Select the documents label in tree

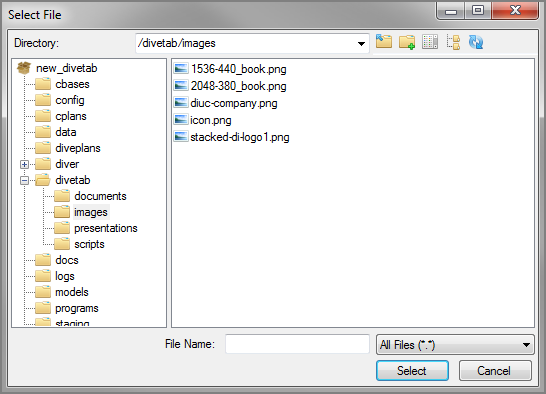click(100, 196)
